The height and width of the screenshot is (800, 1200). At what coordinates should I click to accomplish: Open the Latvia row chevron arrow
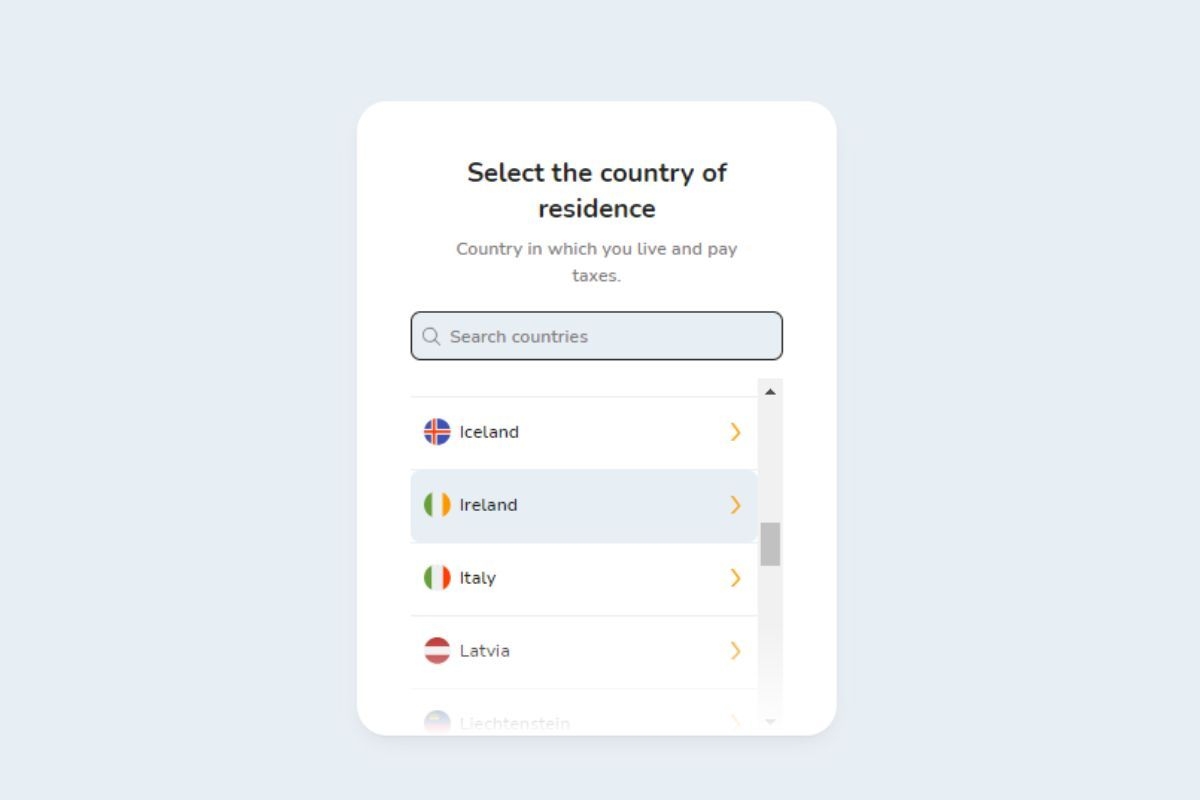(736, 651)
